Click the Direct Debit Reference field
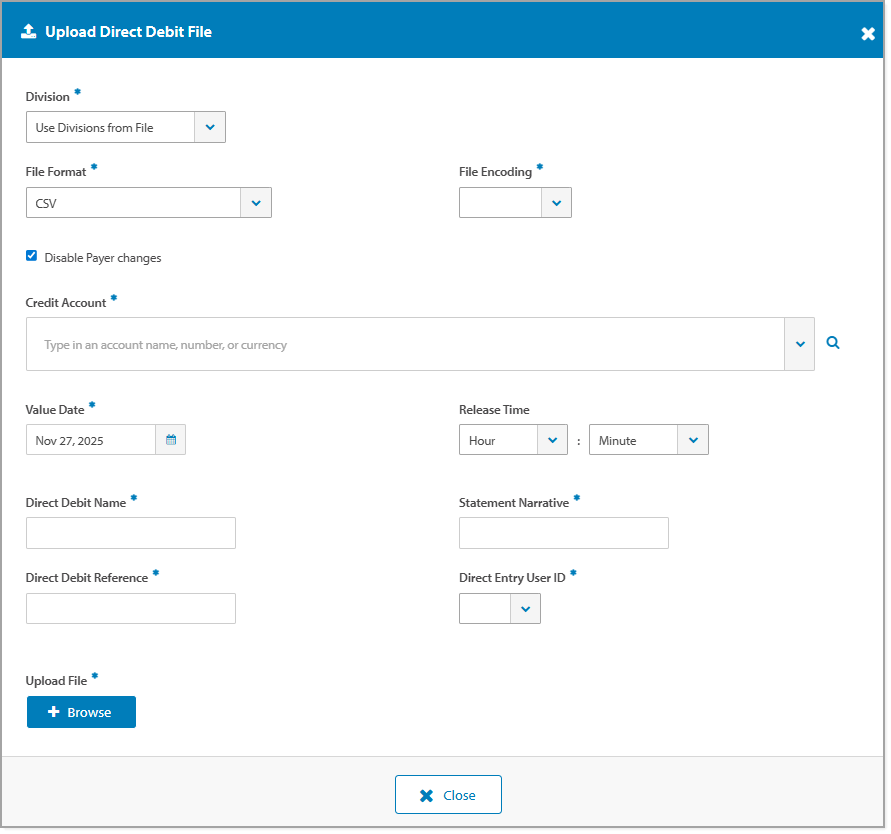 click(130, 608)
